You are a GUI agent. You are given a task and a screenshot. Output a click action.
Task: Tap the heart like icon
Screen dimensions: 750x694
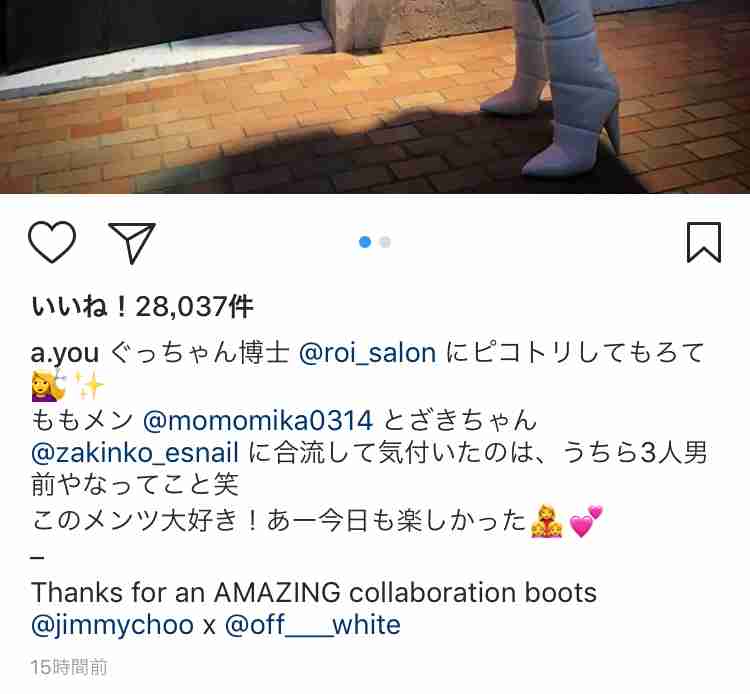[52, 242]
